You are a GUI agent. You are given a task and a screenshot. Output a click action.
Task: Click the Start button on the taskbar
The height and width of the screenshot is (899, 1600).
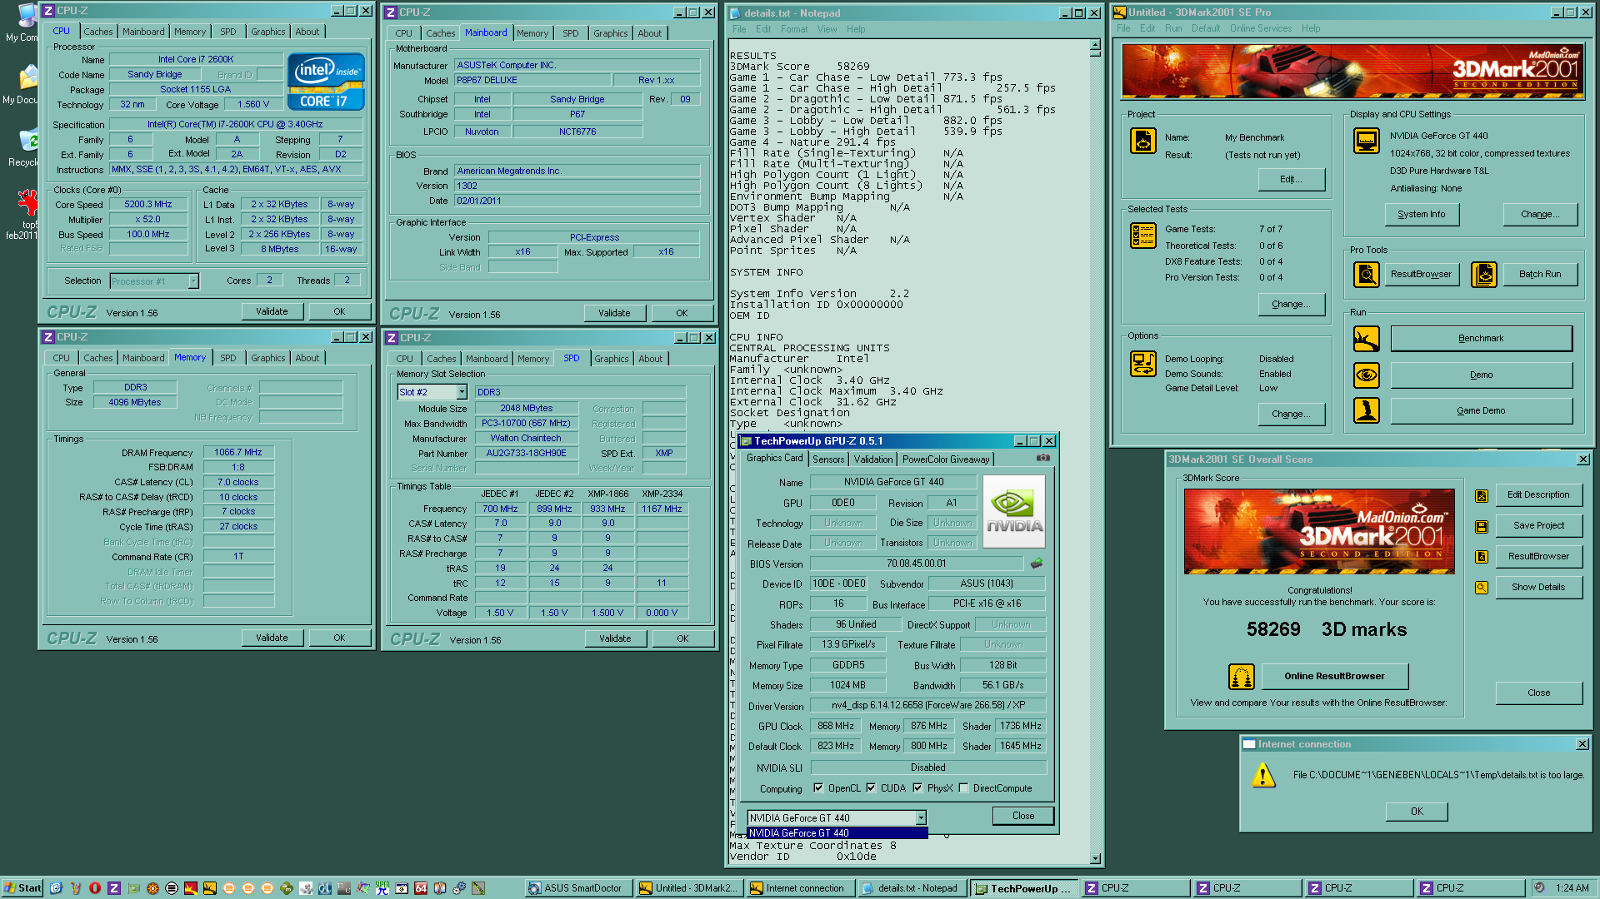click(x=23, y=888)
